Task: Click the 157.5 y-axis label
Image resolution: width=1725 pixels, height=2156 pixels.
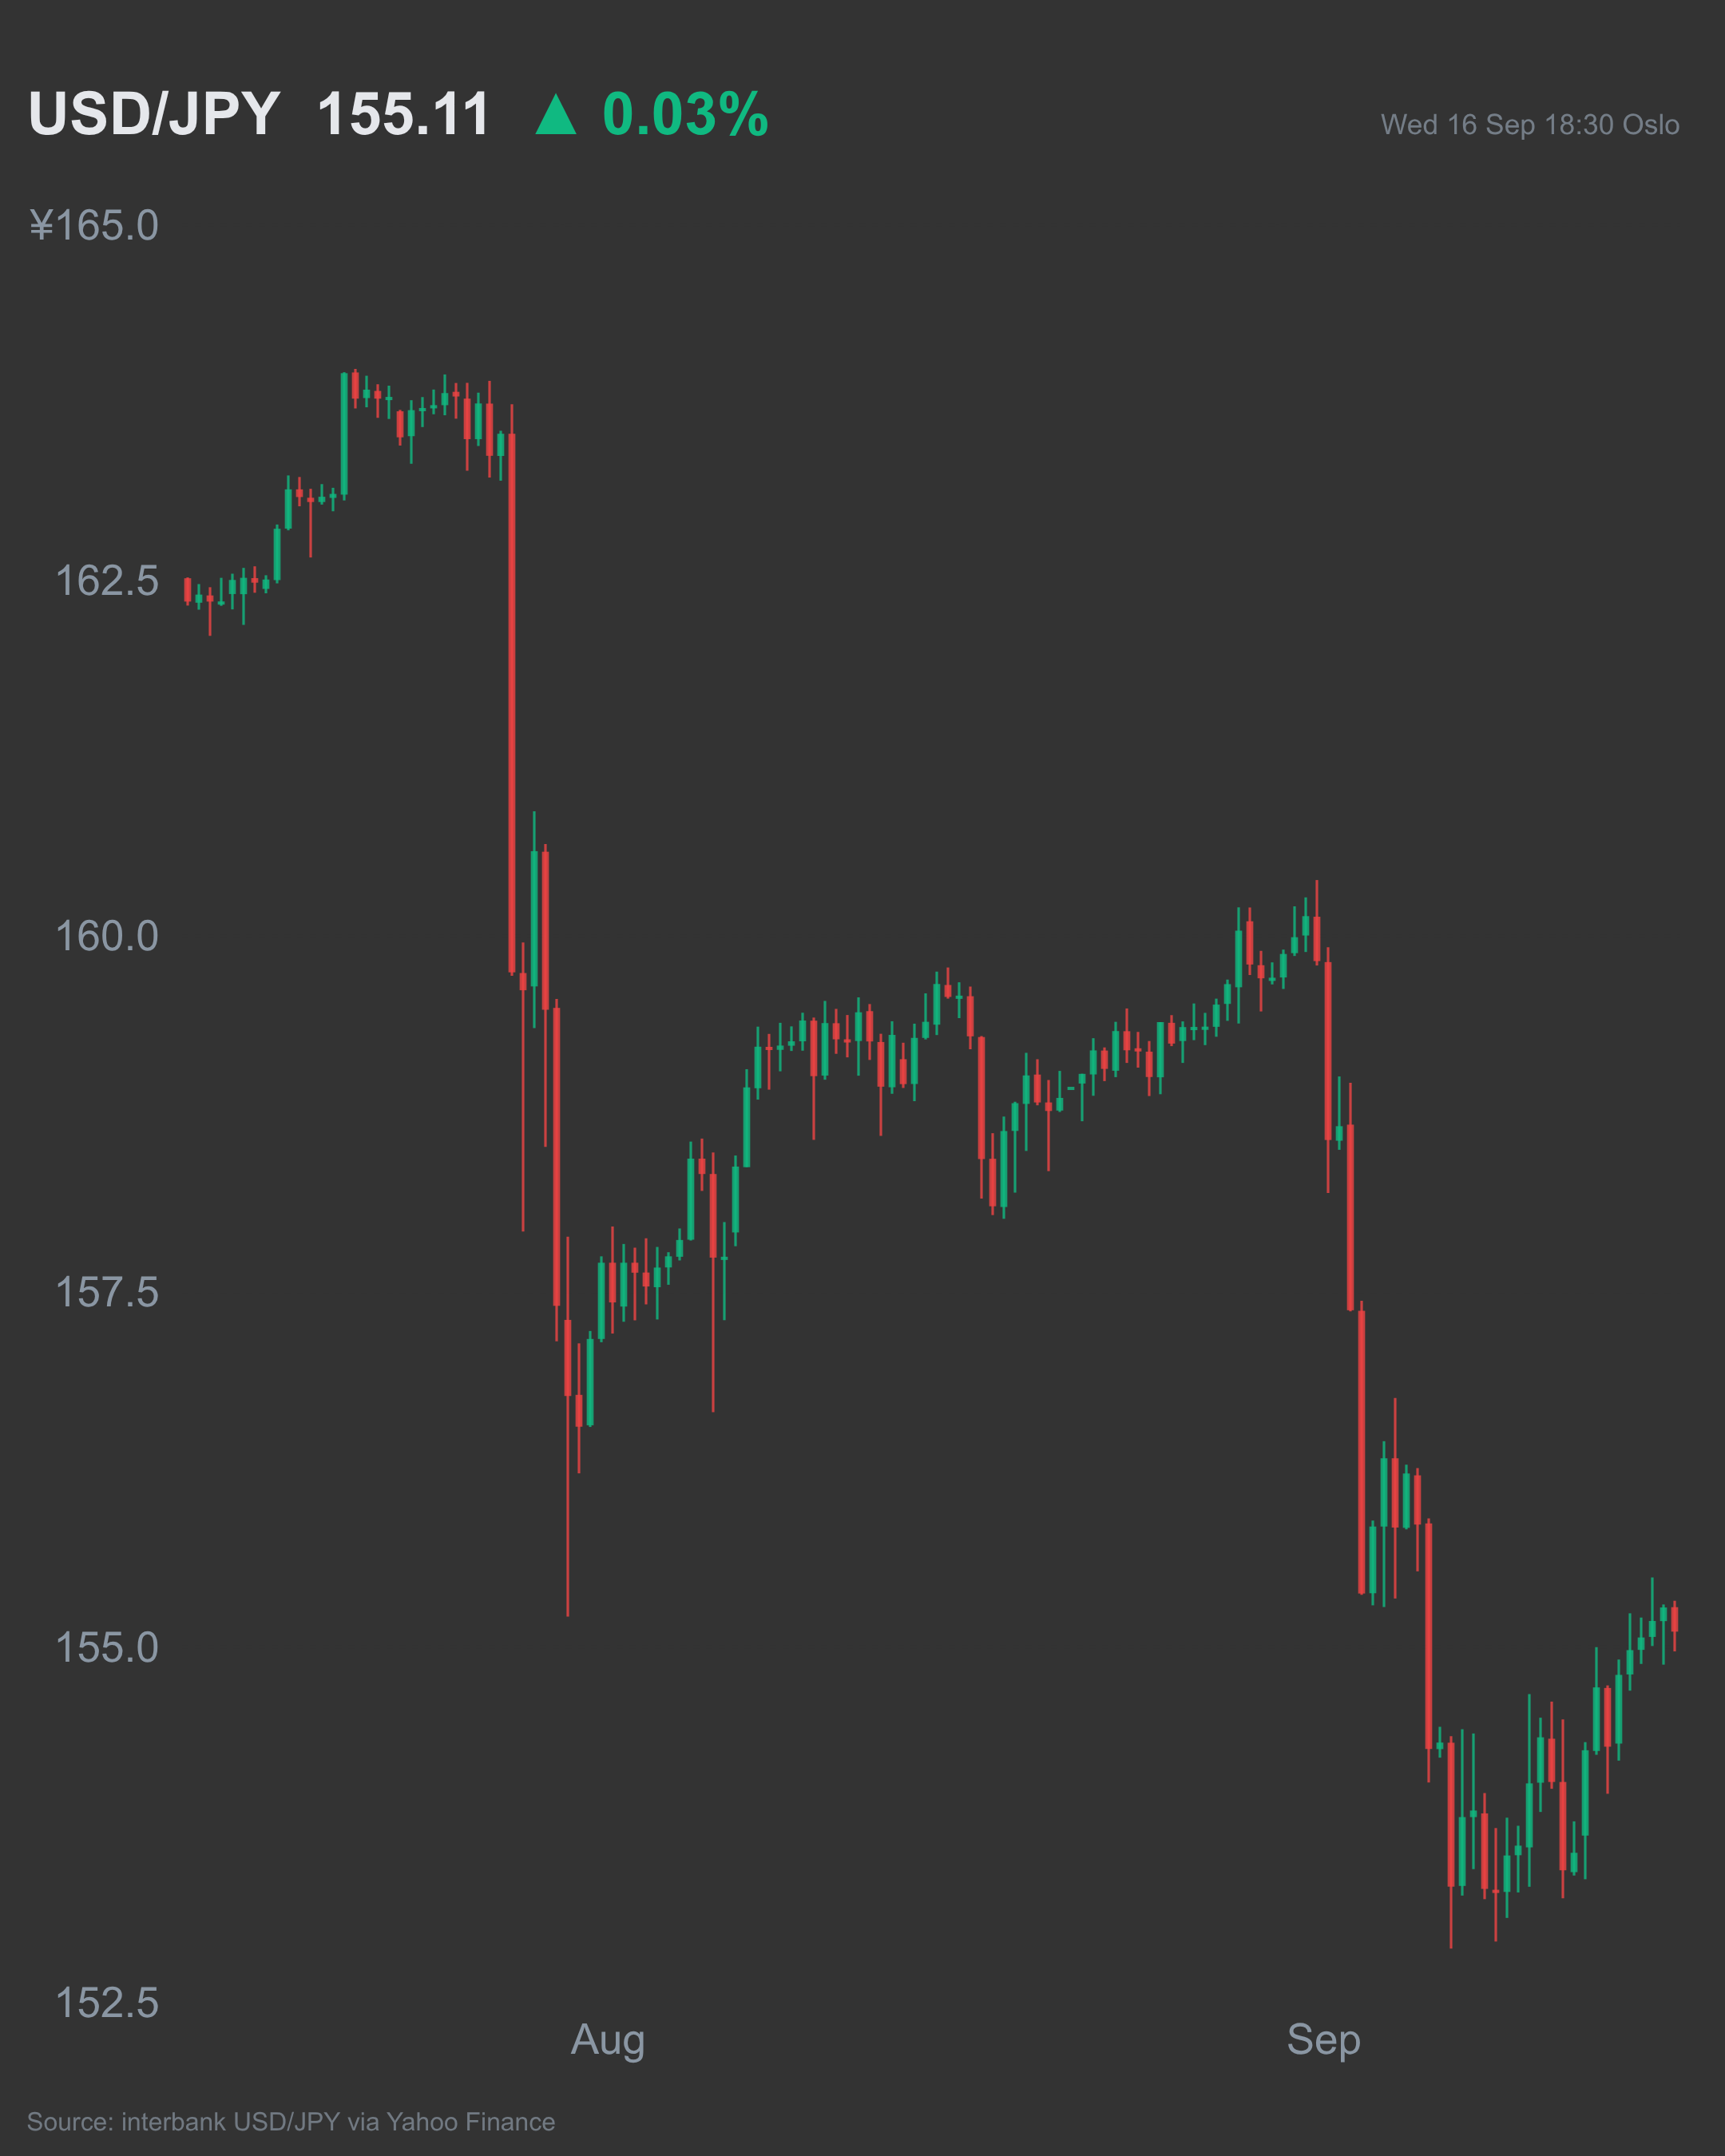Action: coord(107,1292)
